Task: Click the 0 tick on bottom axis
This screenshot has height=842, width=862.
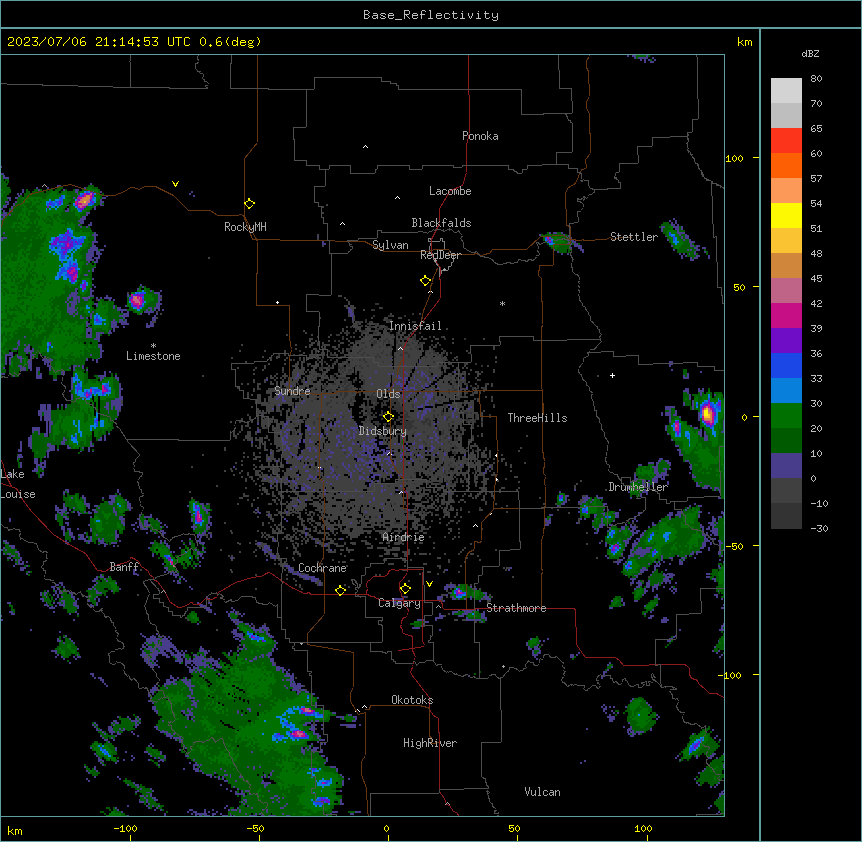Action: pyautogui.click(x=386, y=828)
